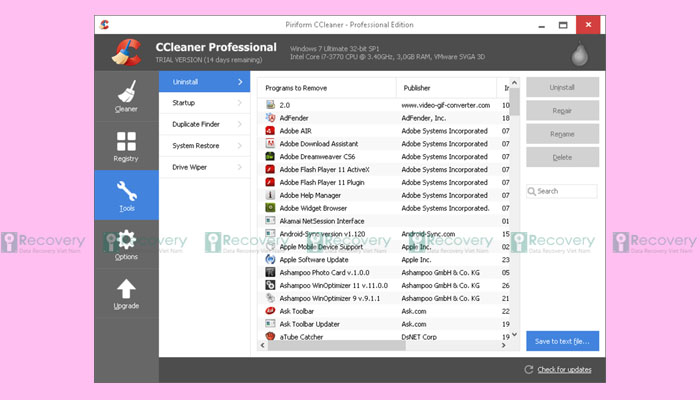The image size is (700, 400).
Task: Click the horizontal scrollbar left arrow
Action: [x=262, y=346]
